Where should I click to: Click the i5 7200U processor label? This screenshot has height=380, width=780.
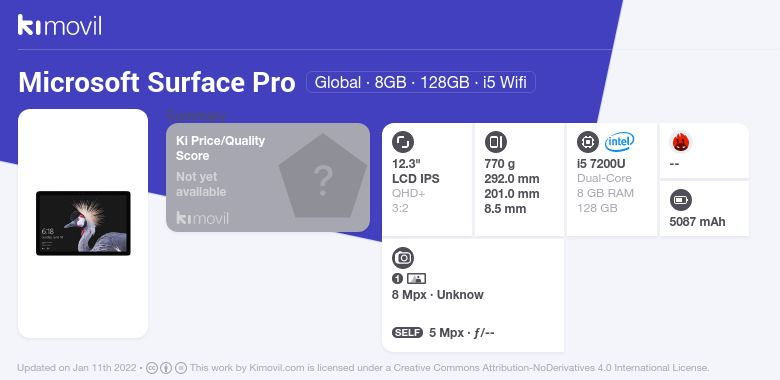pyautogui.click(x=601, y=164)
